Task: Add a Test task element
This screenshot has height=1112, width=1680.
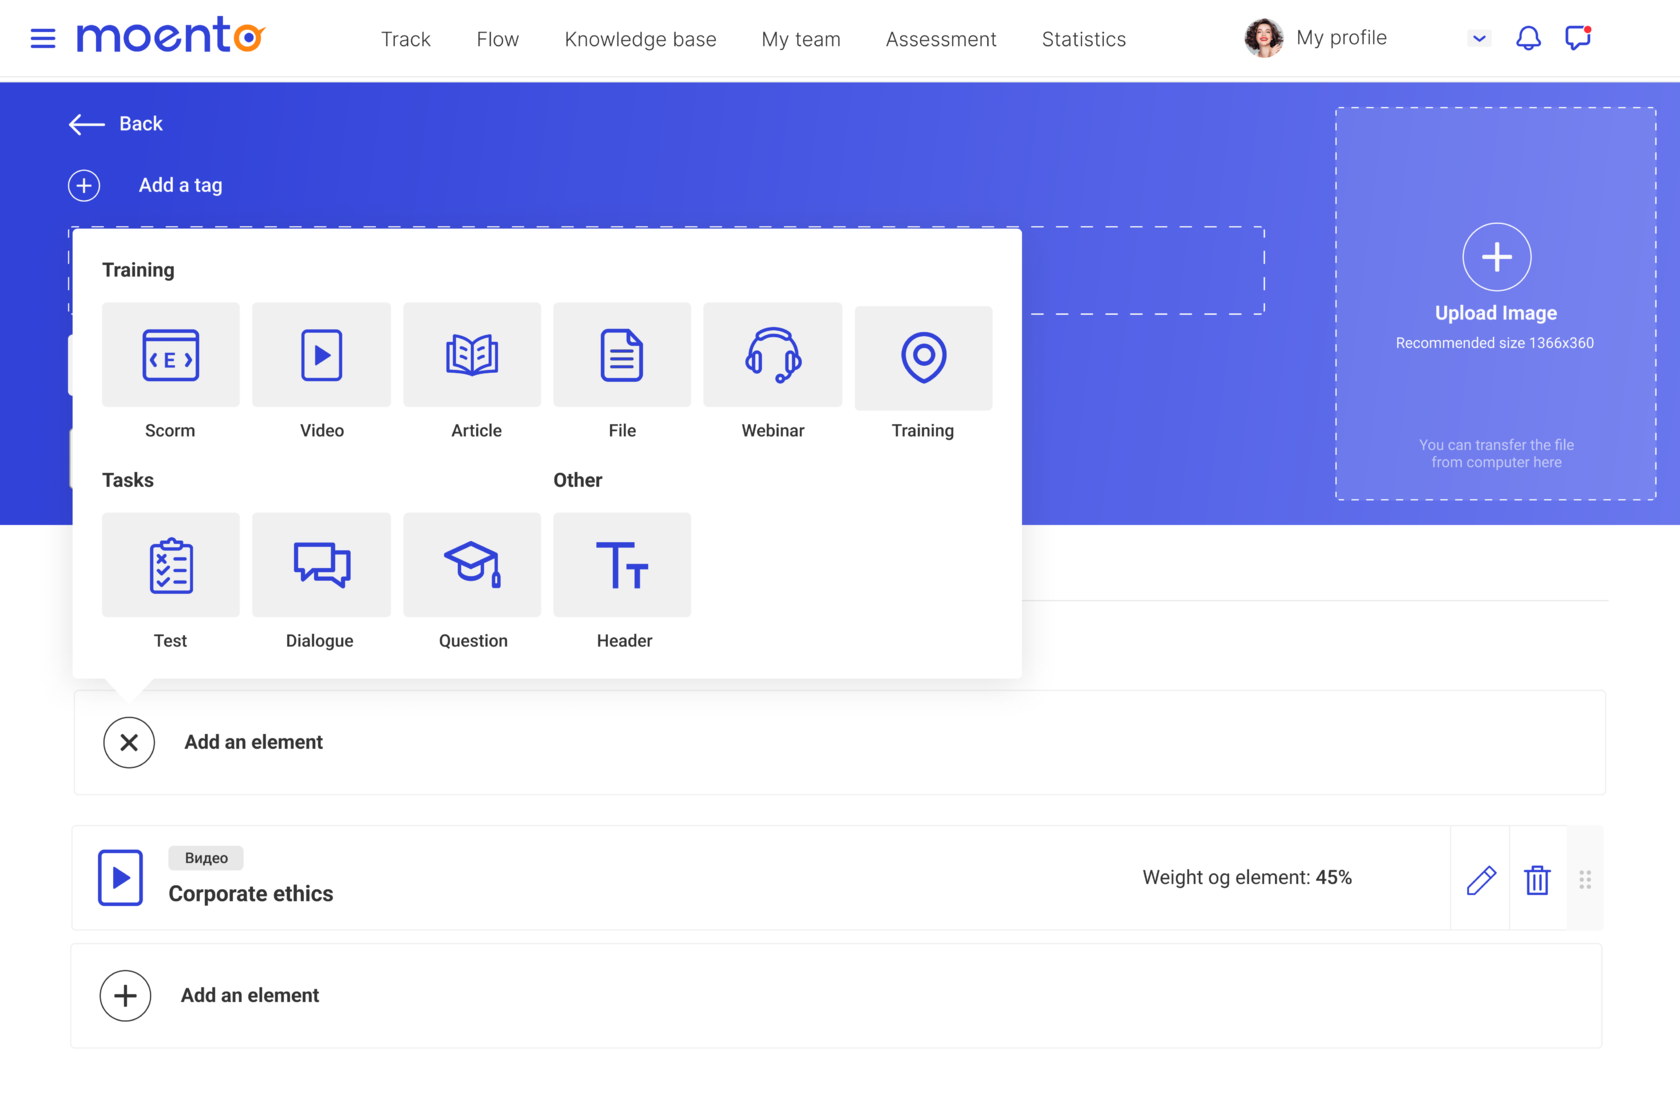Action: tap(170, 565)
